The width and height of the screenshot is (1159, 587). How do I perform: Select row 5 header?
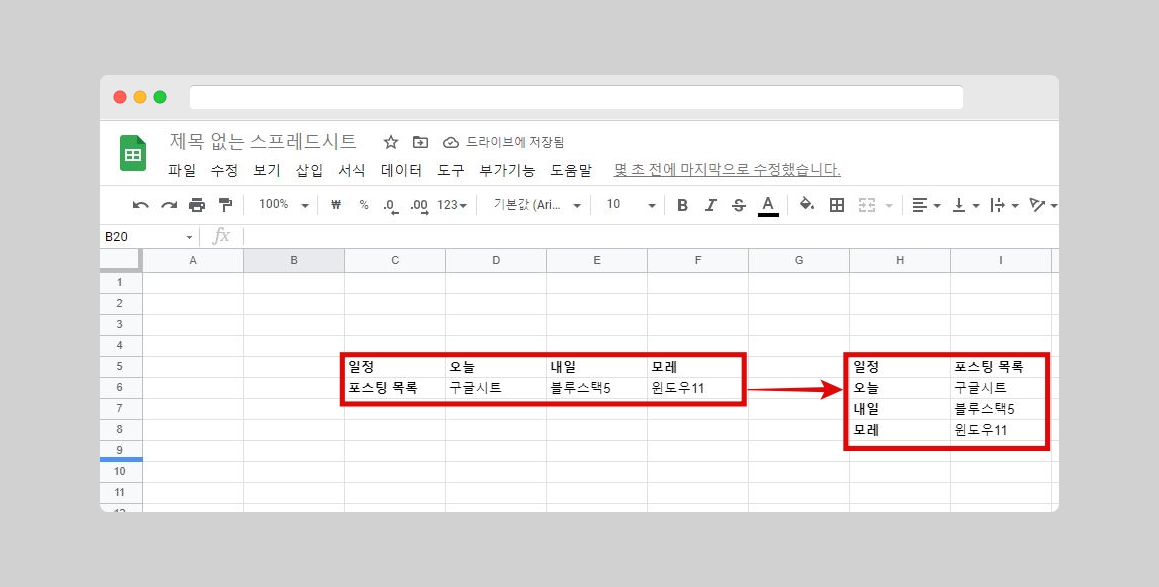click(120, 367)
